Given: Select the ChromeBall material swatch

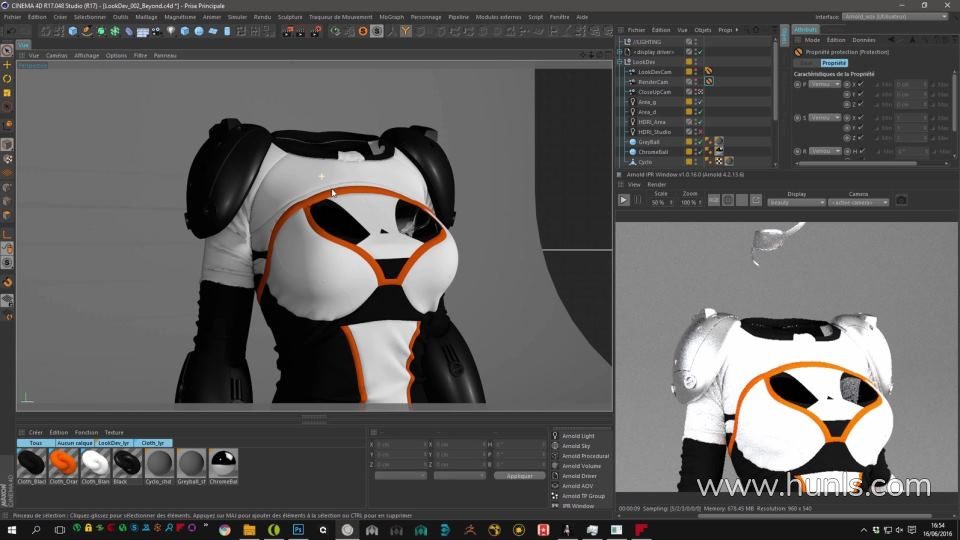Looking at the screenshot, I should (223, 463).
